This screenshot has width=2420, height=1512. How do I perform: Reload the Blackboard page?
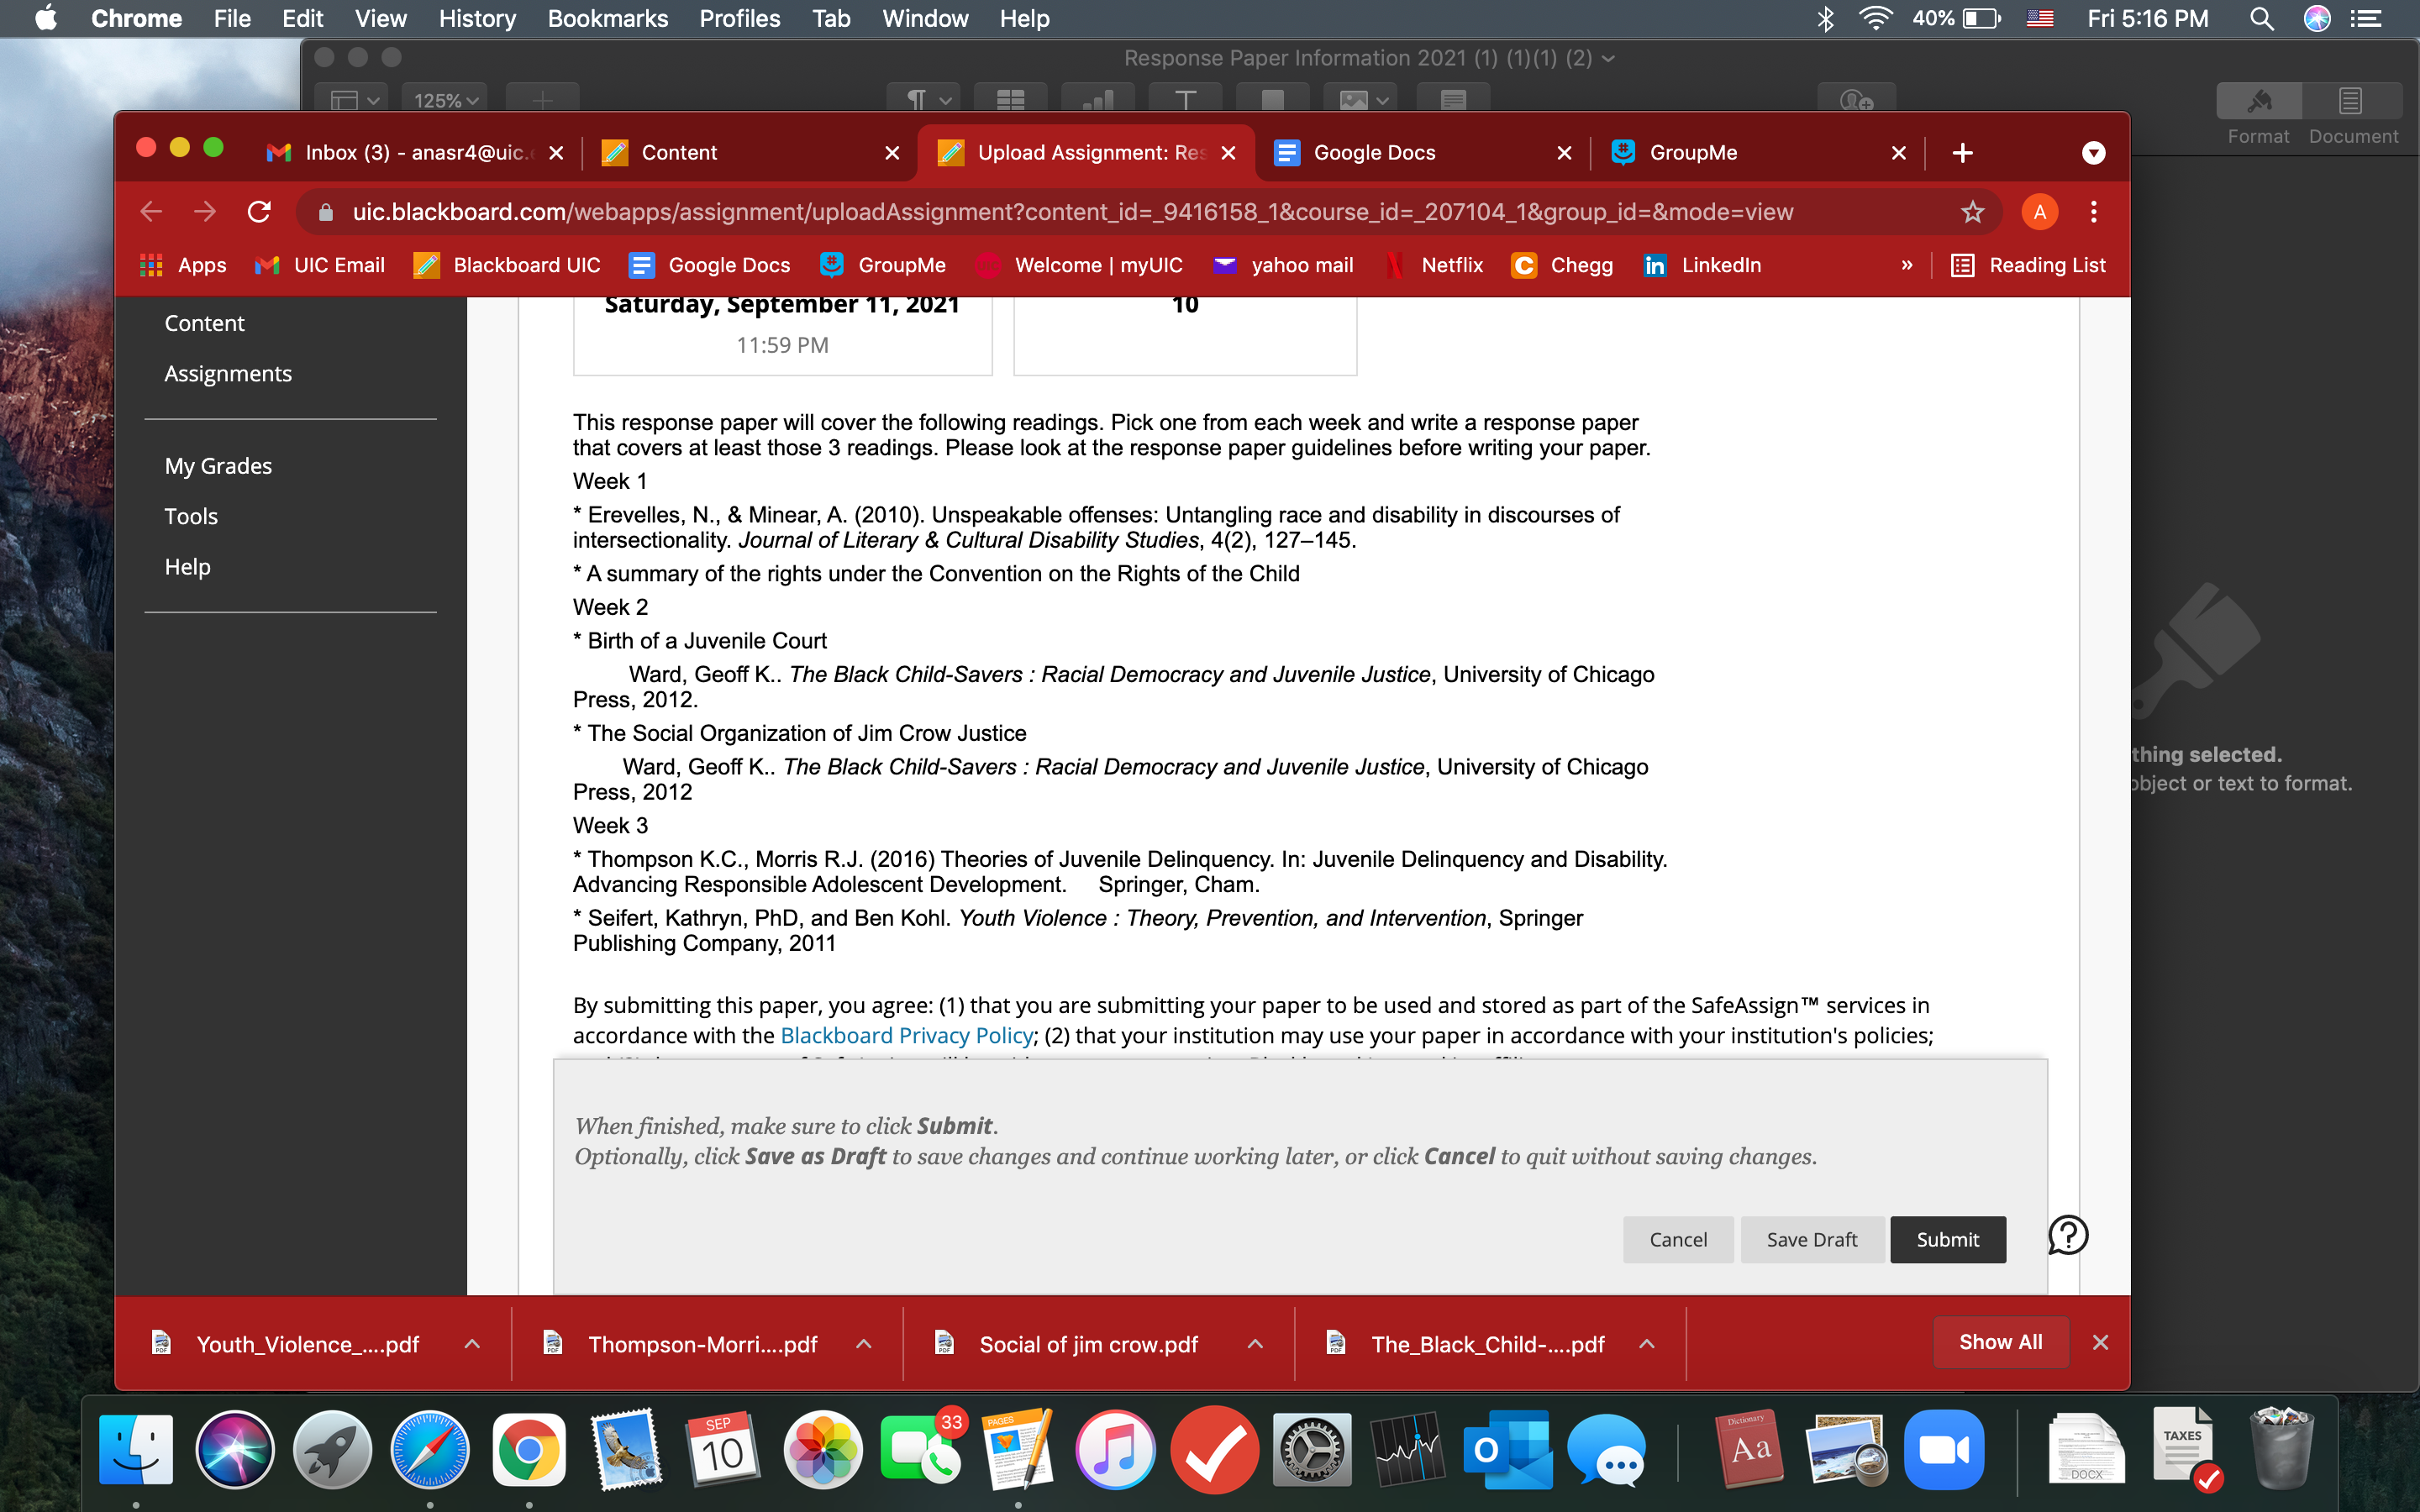tap(259, 212)
